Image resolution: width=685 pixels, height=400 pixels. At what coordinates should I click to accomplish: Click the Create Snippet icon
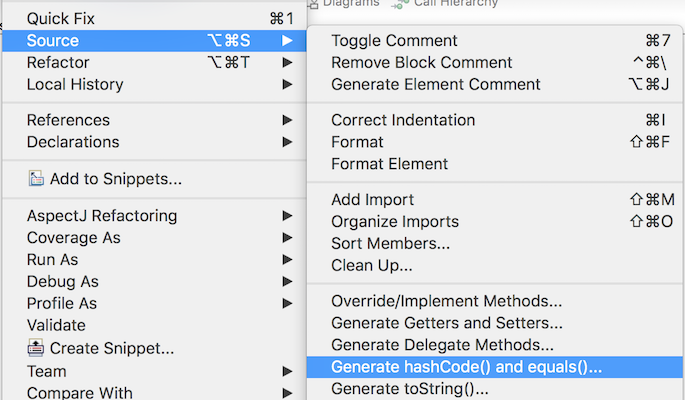[x=36, y=349]
